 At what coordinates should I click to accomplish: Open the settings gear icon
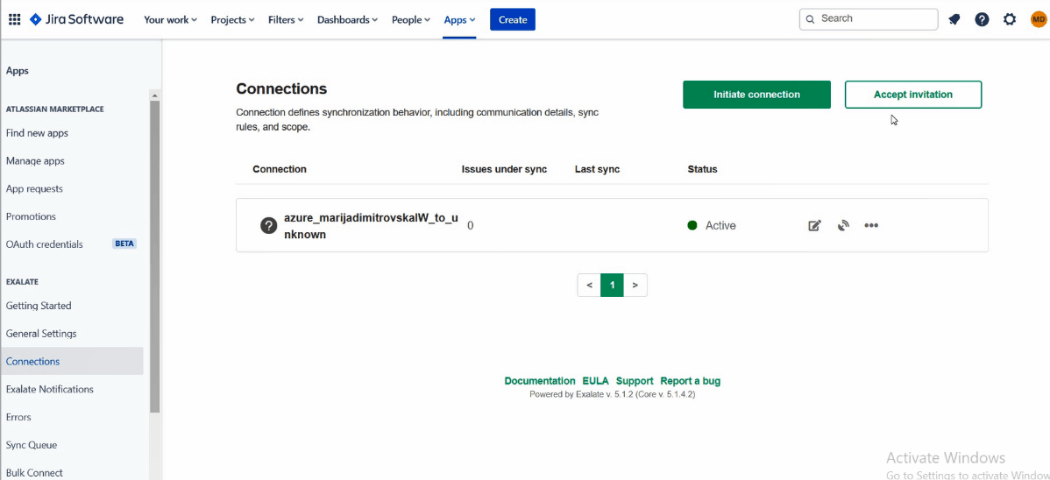1010,19
